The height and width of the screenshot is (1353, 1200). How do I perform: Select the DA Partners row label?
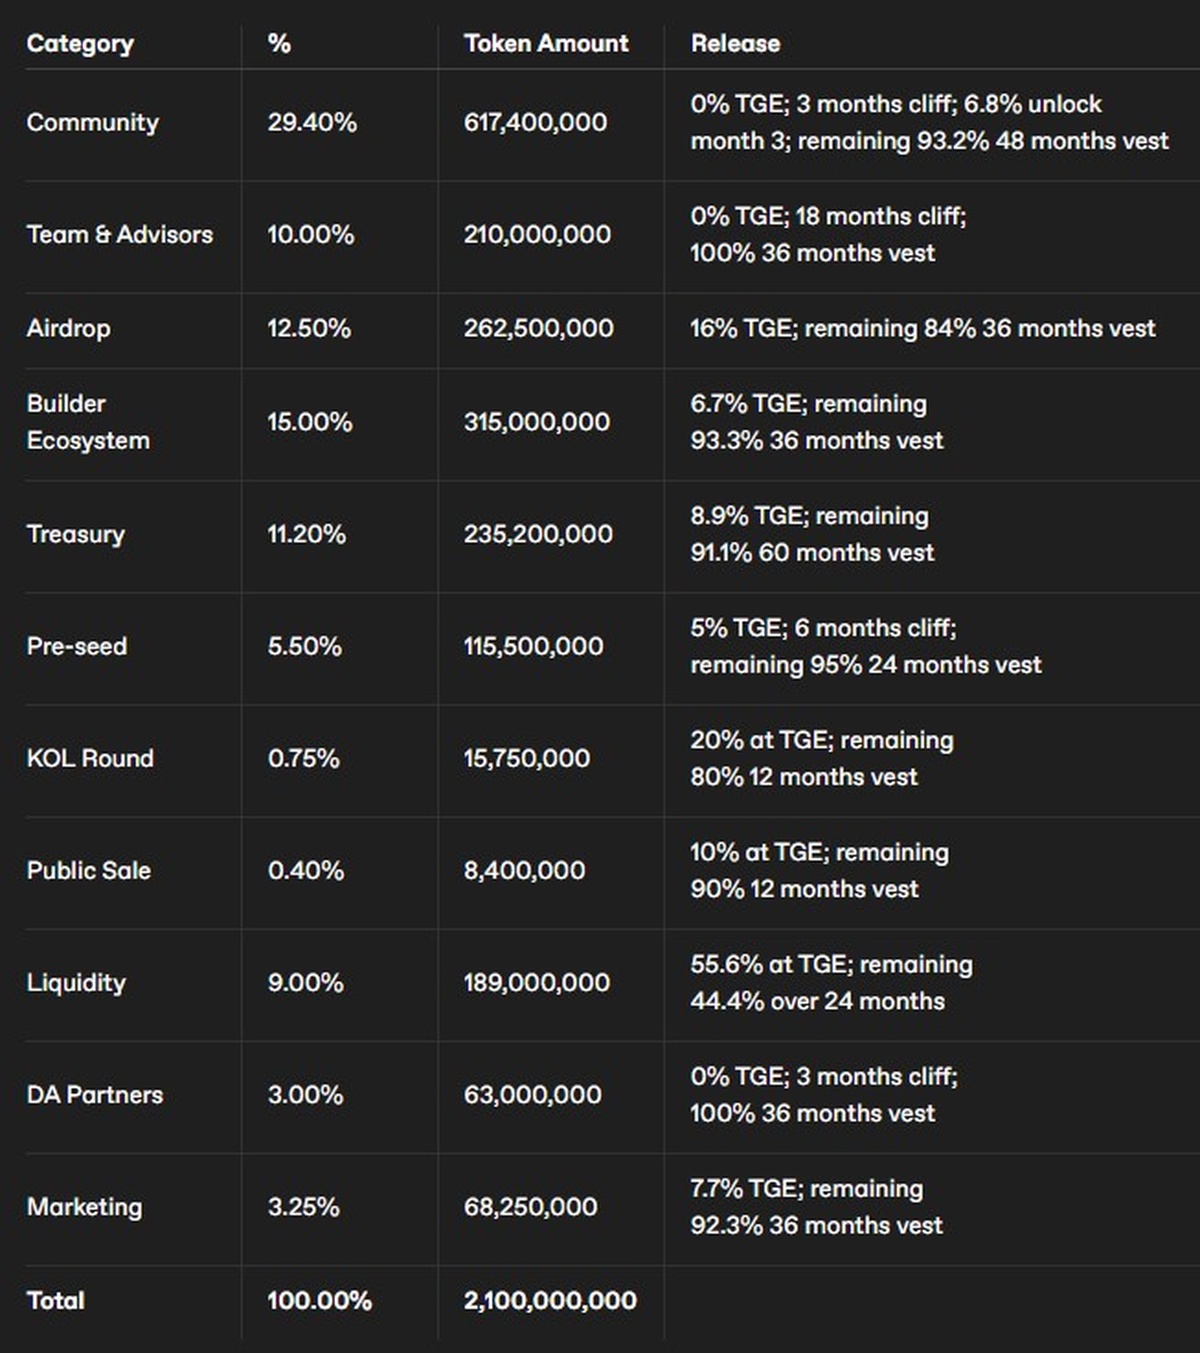tap(95, 1094)
